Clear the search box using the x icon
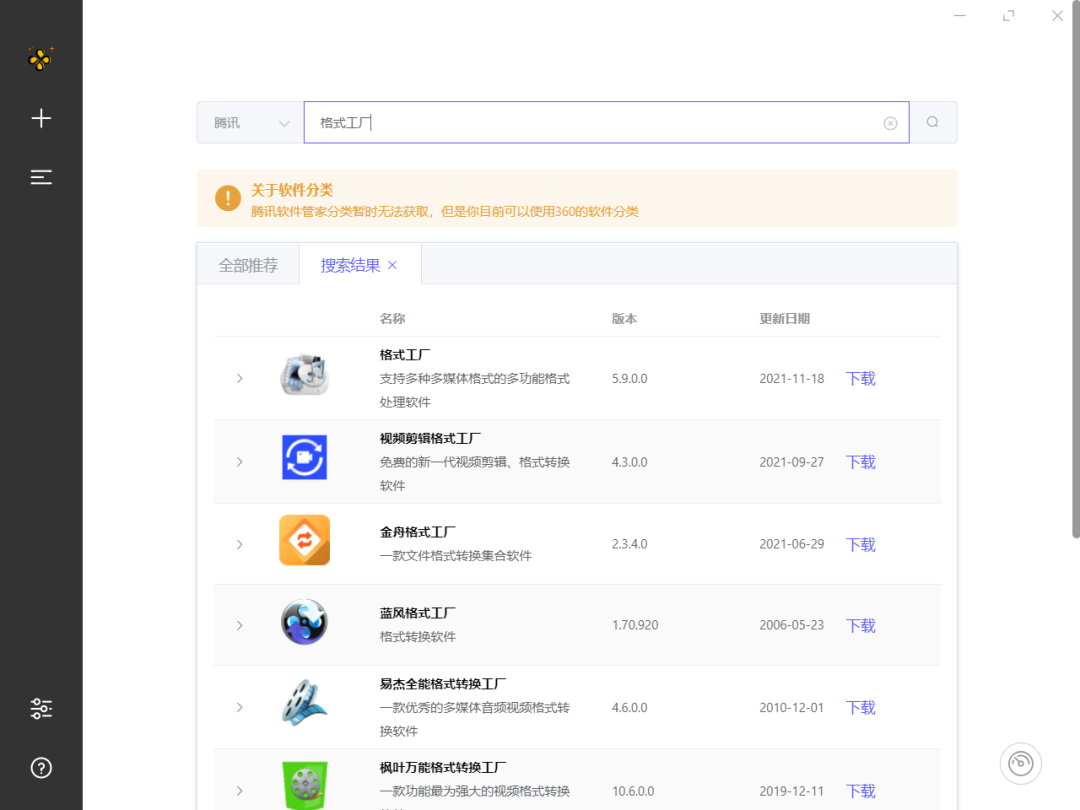Screen dimensions: 1080x810 890,121
